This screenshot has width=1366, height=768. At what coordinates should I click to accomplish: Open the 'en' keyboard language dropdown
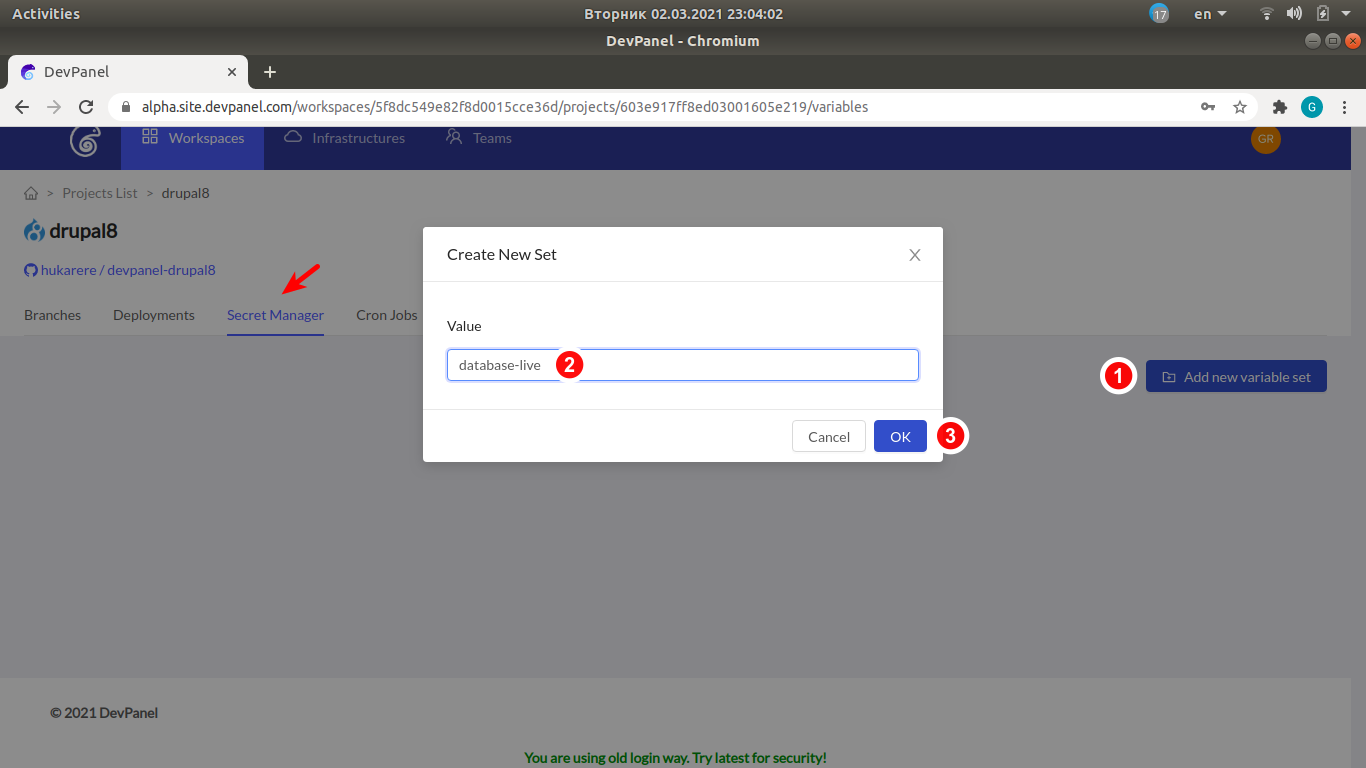click(1210, 14)
